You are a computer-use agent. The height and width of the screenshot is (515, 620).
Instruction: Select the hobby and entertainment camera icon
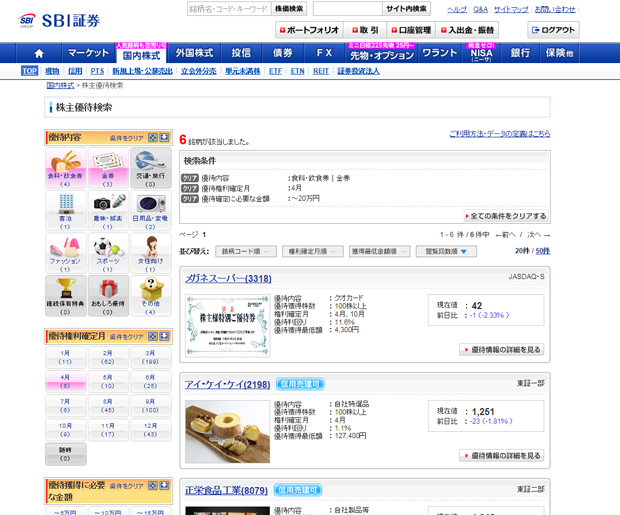[x=108, y=210]
